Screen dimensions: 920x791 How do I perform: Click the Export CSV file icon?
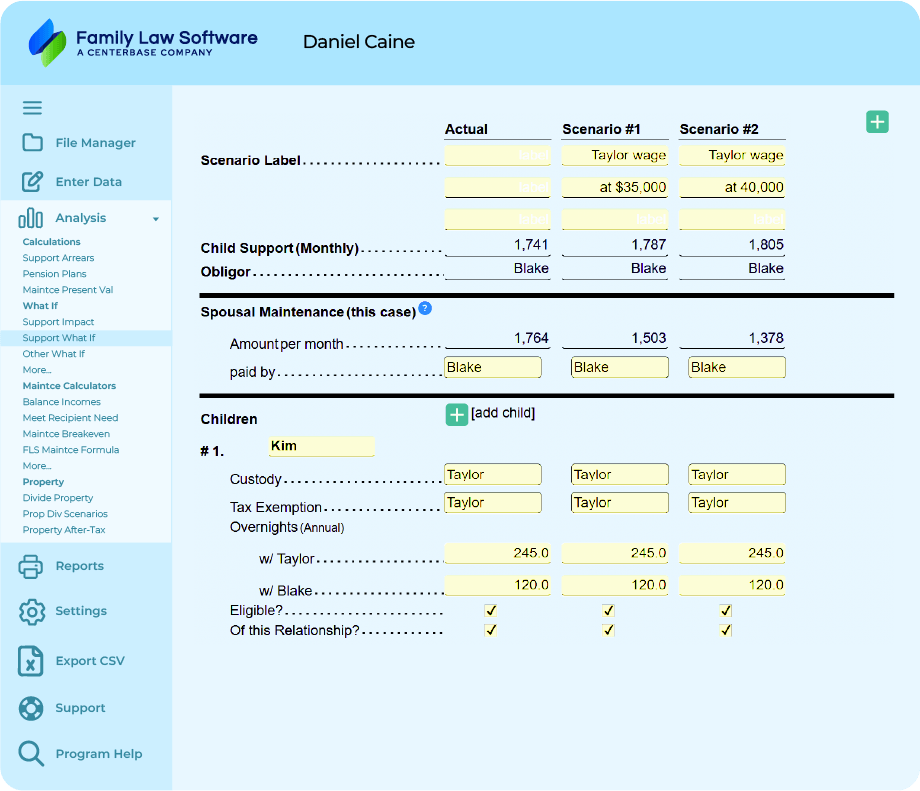pyautogui.click(x=32, y=661)
